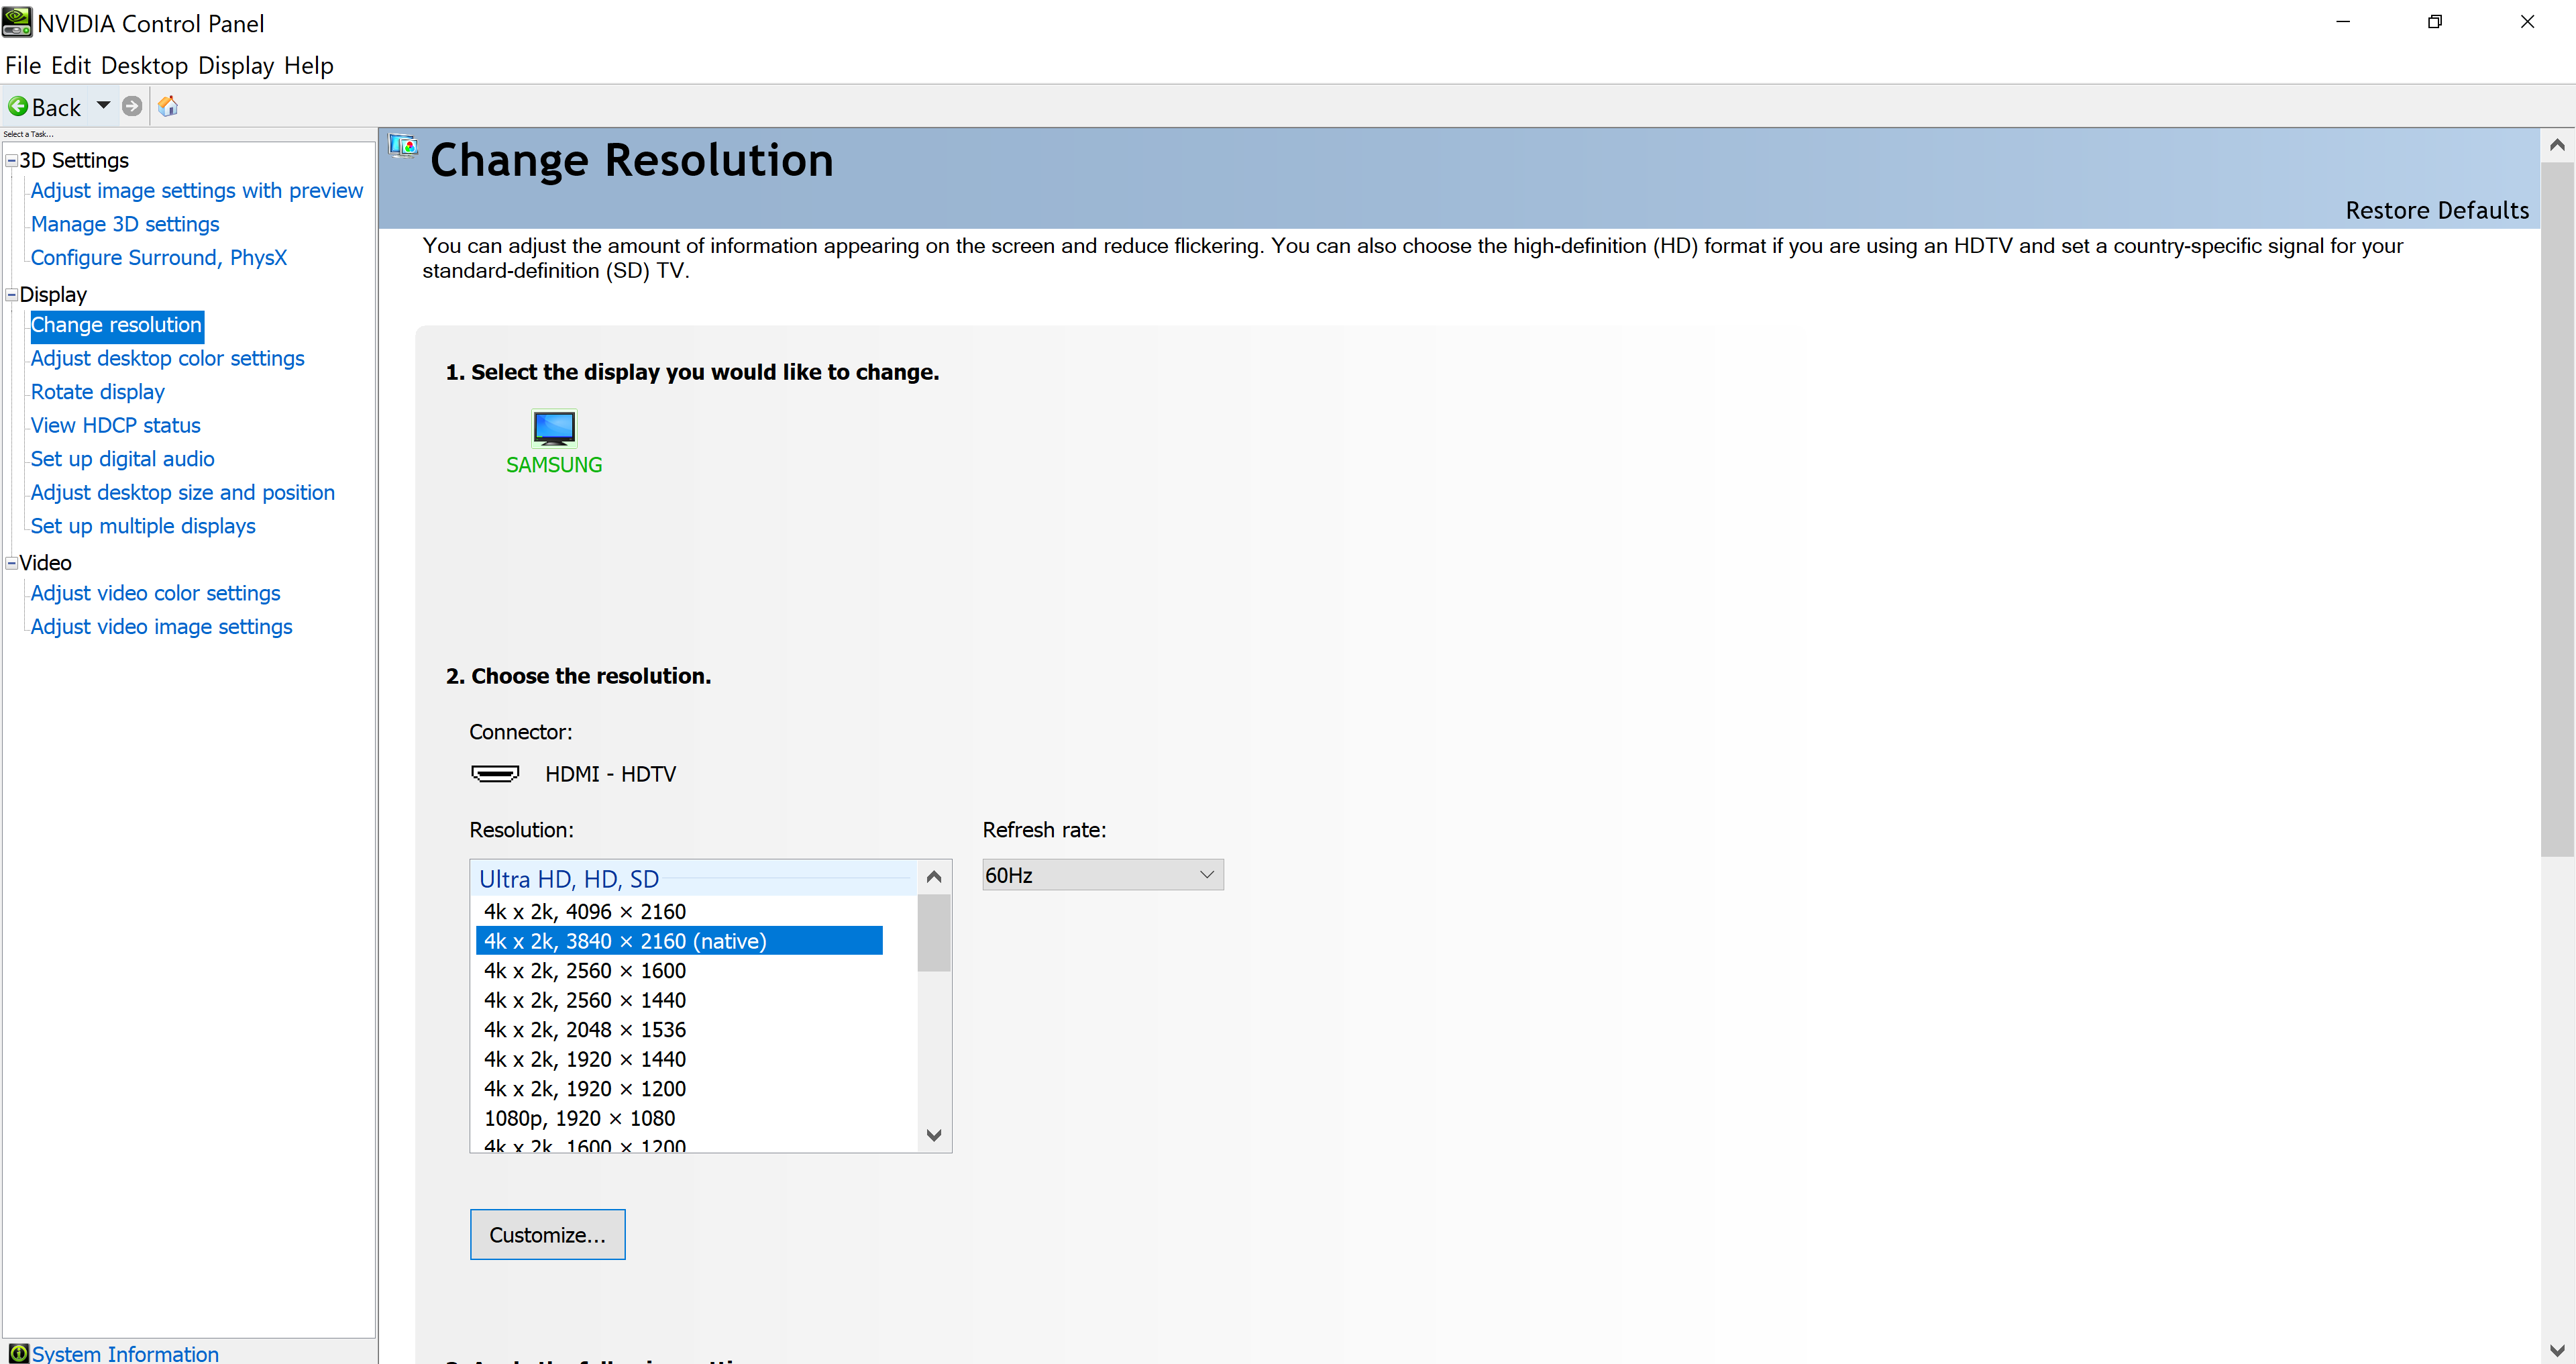Click the Home icon in toolbar
The height and width of the screenshot is (1364, 2576).
tap(168, 106)
